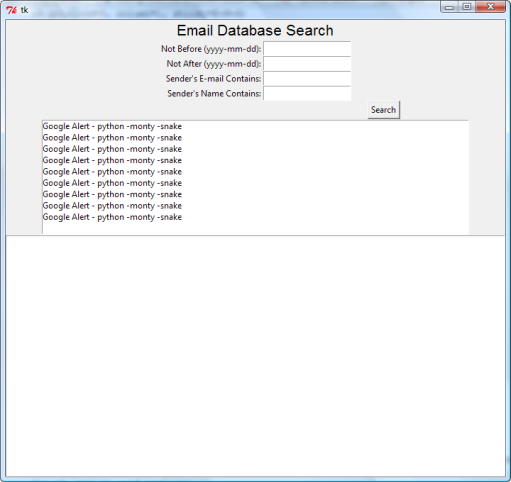Click the 'Sender's E-mail Contains:' label
The image size is (511, 482).
pos(213,79)
